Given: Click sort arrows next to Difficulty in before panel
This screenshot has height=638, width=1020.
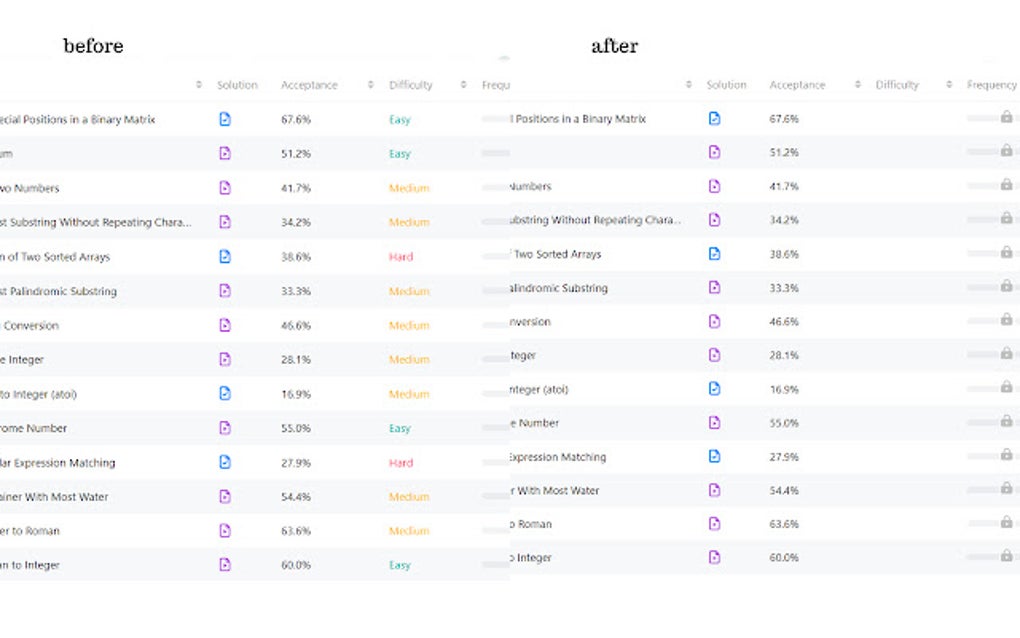Looking at the screenshot, I should 463,85.
